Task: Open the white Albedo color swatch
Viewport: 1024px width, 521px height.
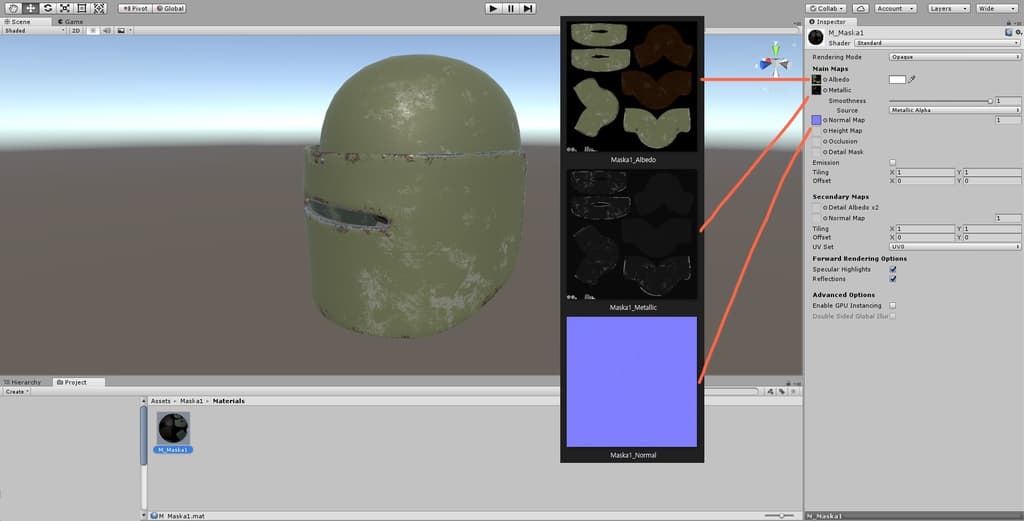Action: 897,80
